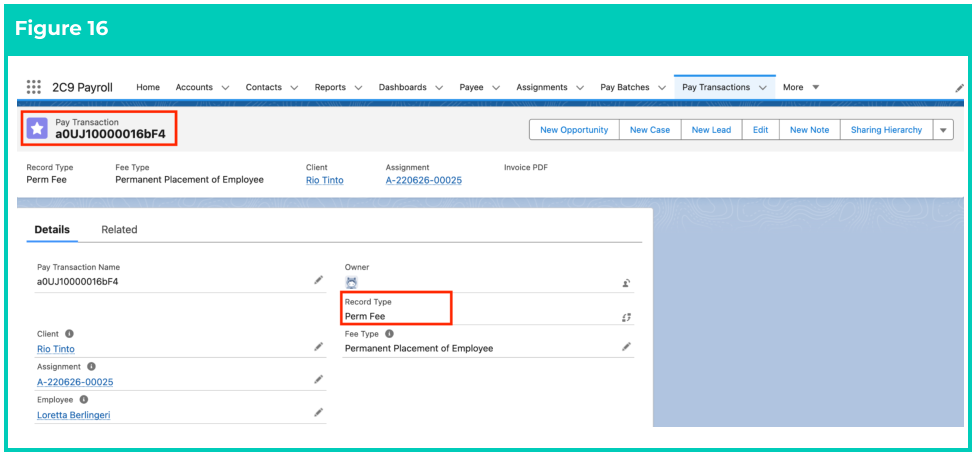The height and width of the screenshot is (456, 976).
Task: Click the New Lead button
Action: [711, 130]
